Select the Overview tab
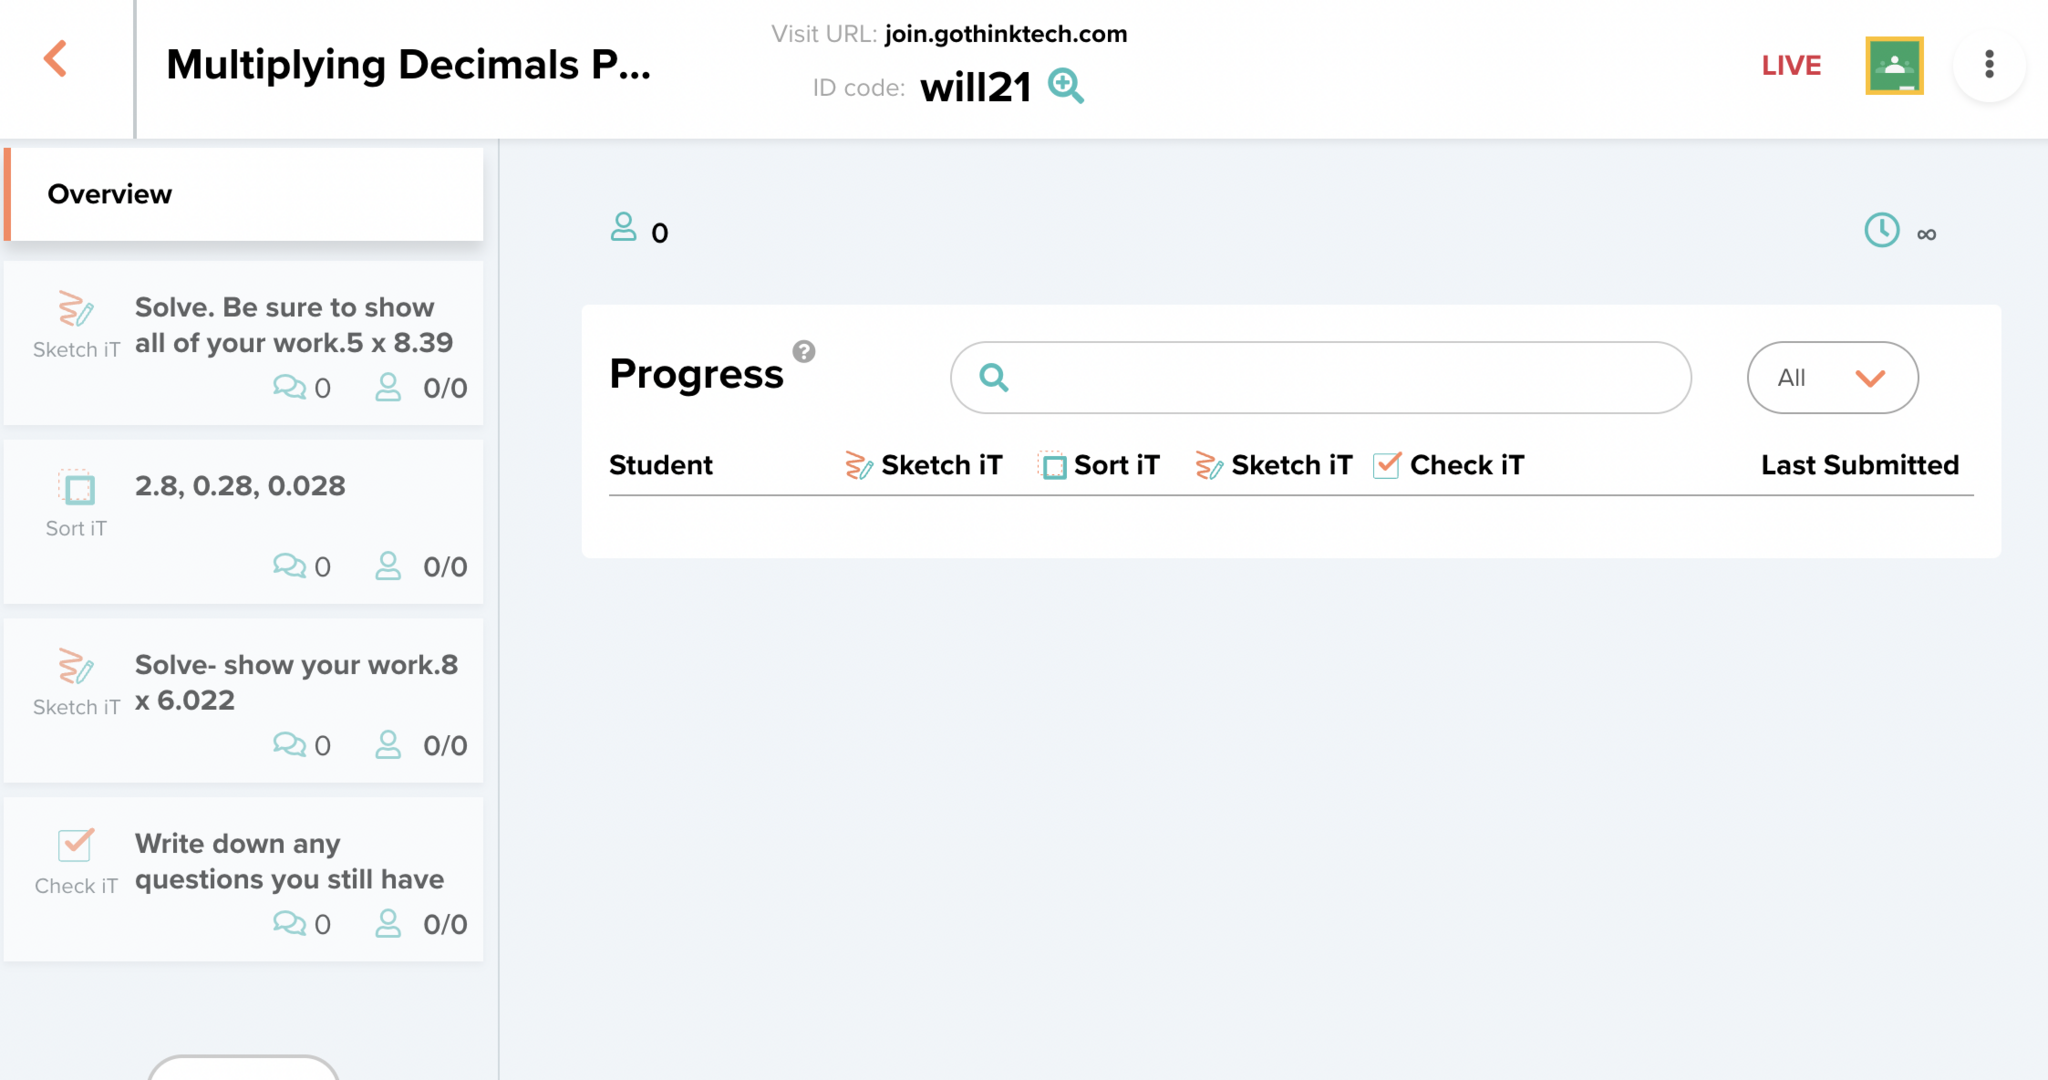 244,194
